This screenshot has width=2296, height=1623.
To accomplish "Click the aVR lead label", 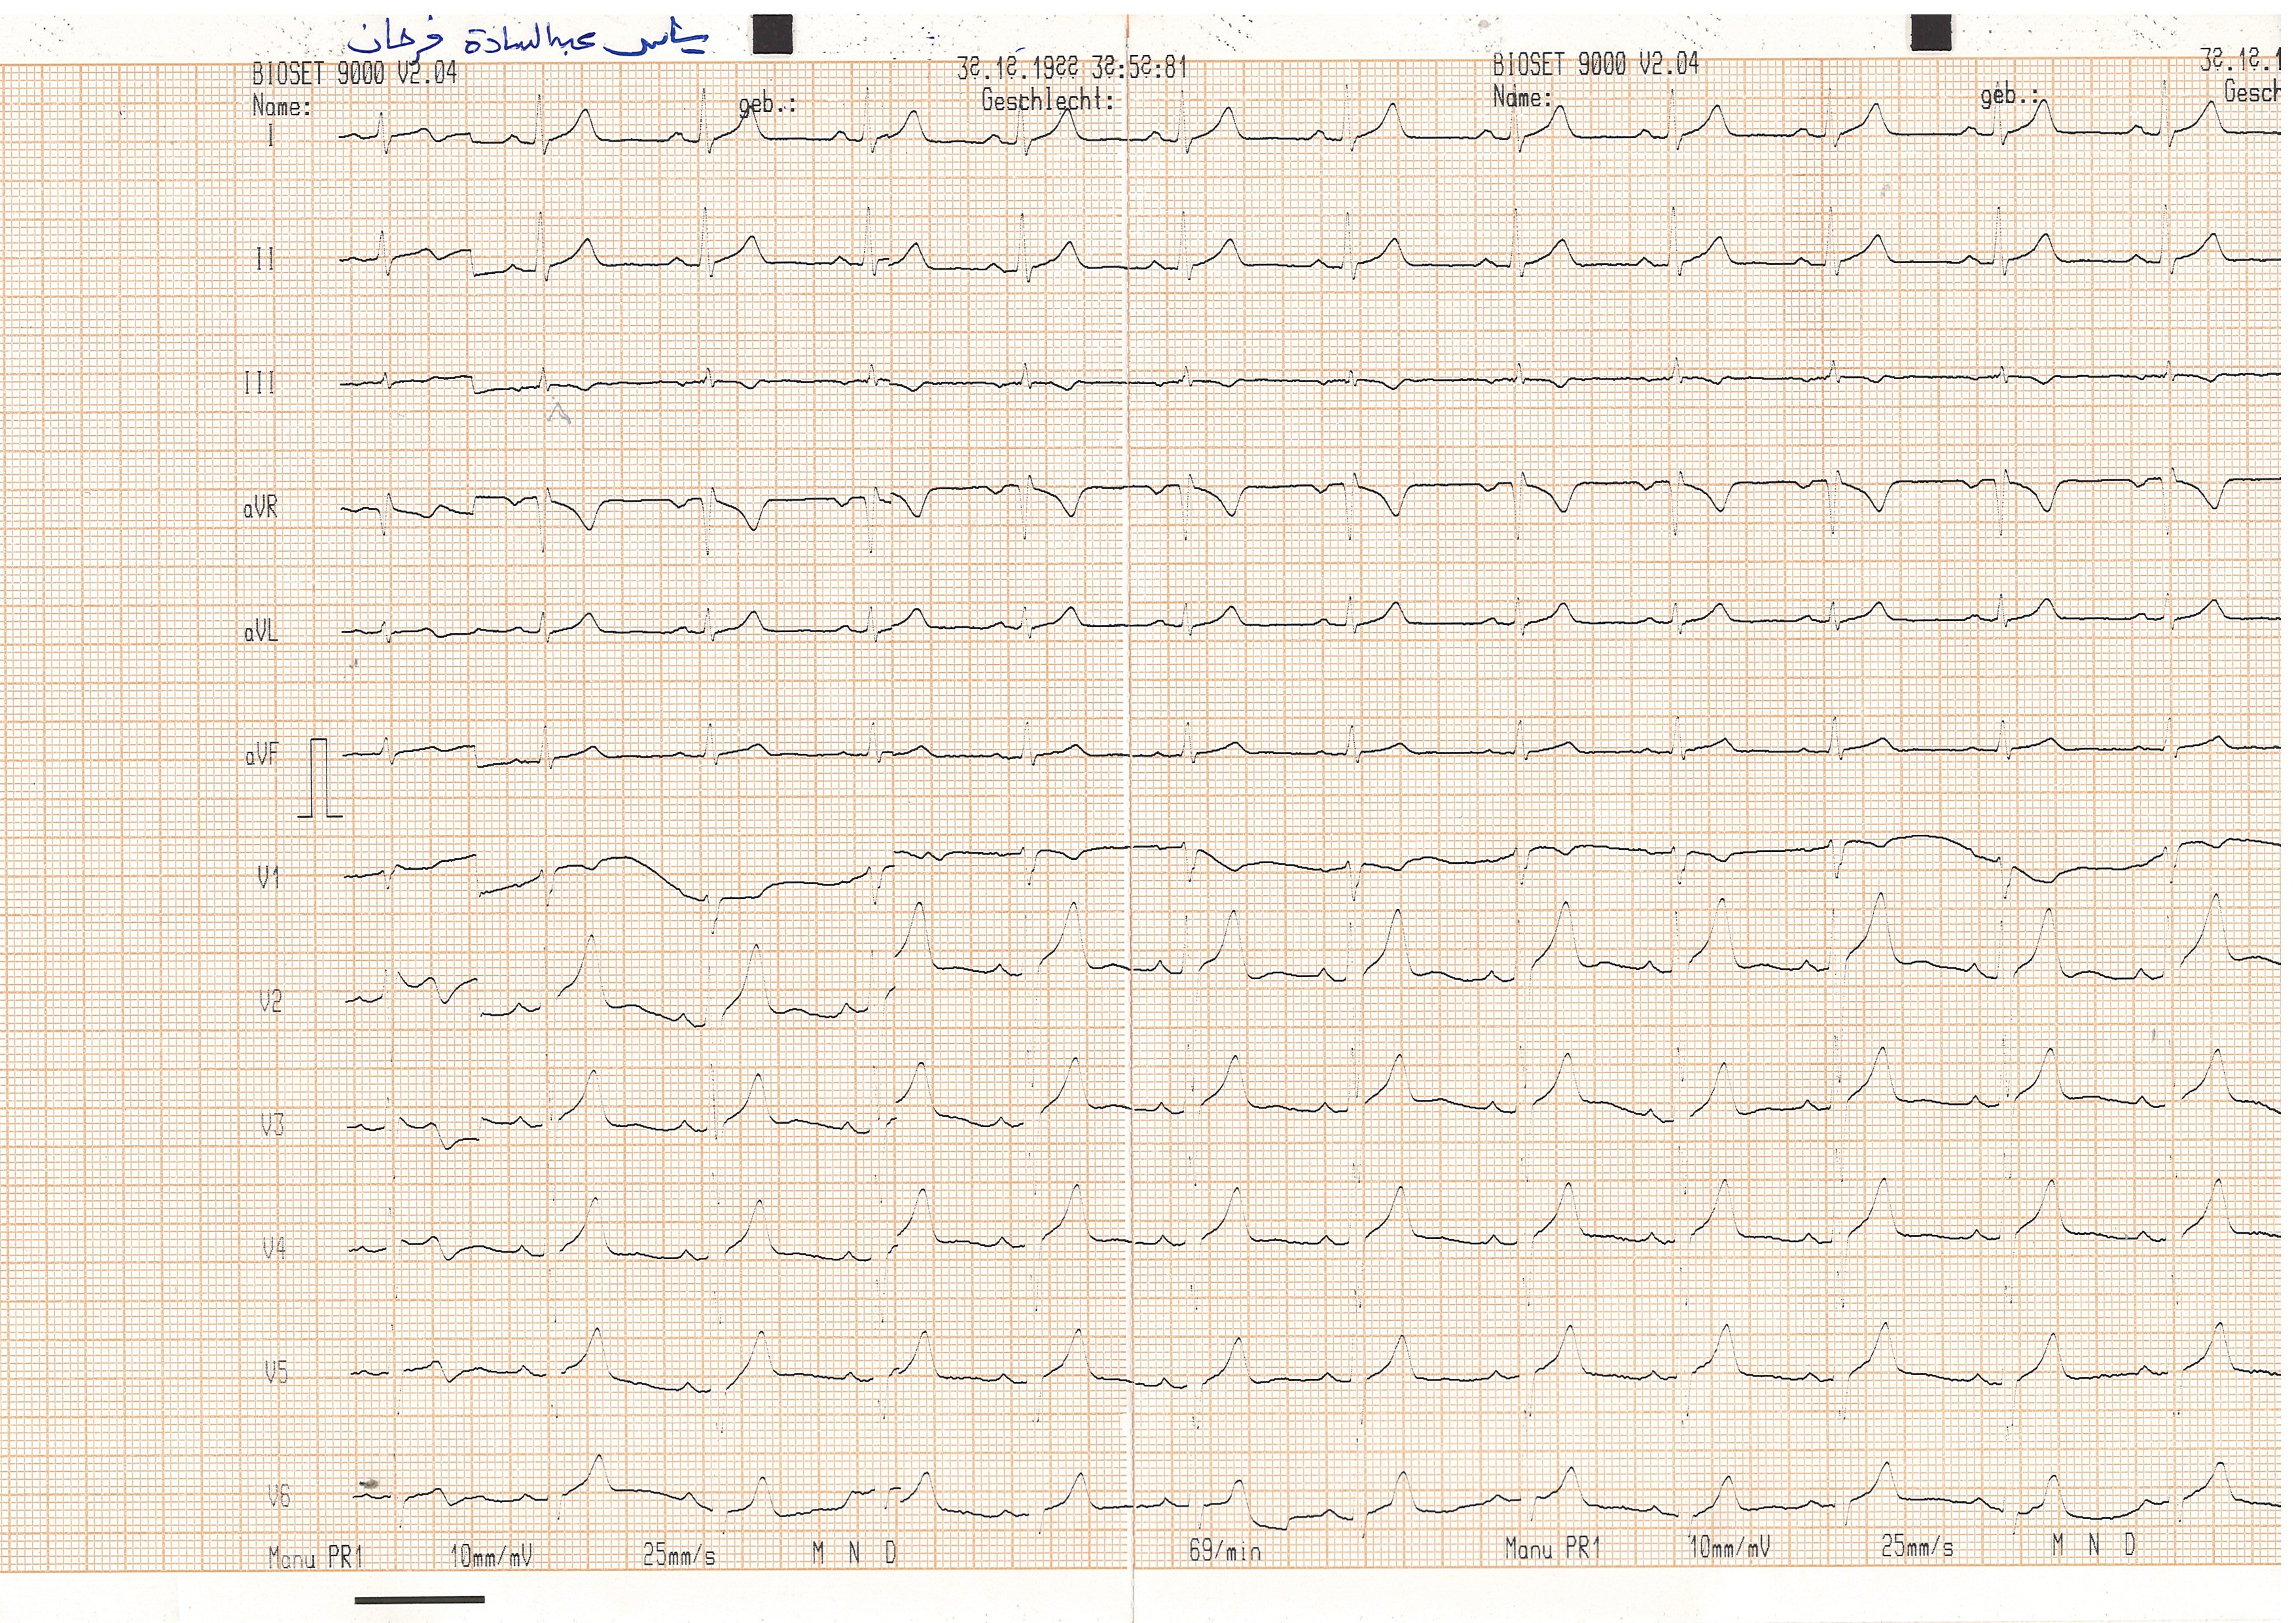I will point(260,508).
